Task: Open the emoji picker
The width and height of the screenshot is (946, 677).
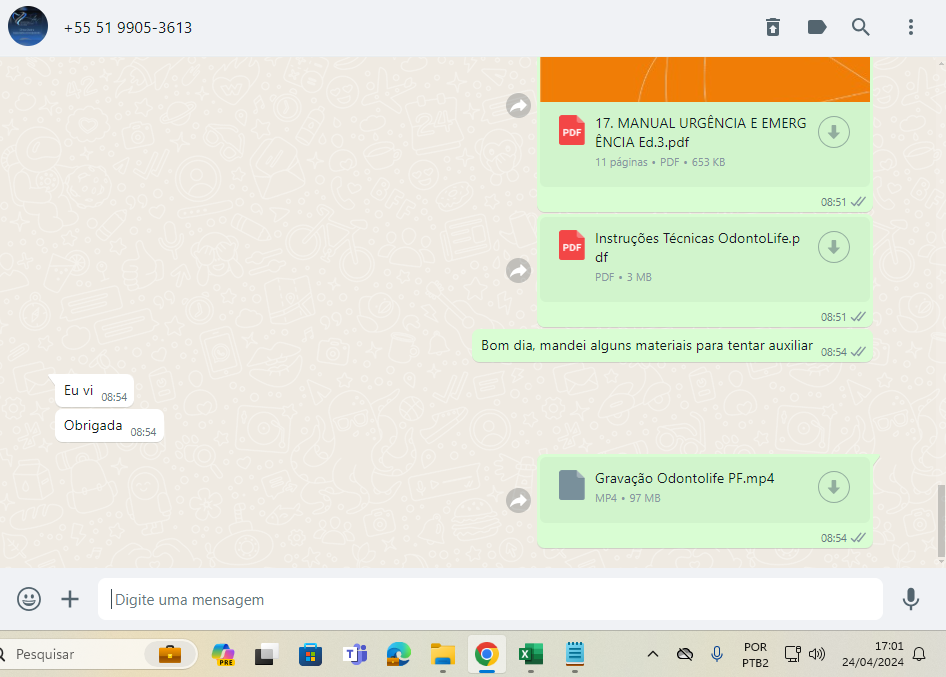Action: click(29, 599)
